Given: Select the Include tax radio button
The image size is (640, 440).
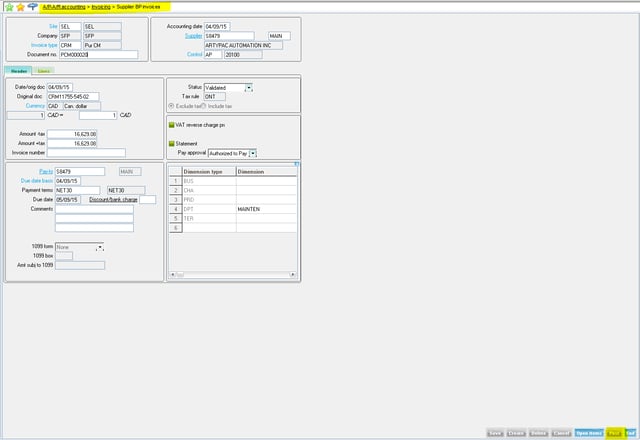Looking at the screenshot, I should [x=205, y=105].
